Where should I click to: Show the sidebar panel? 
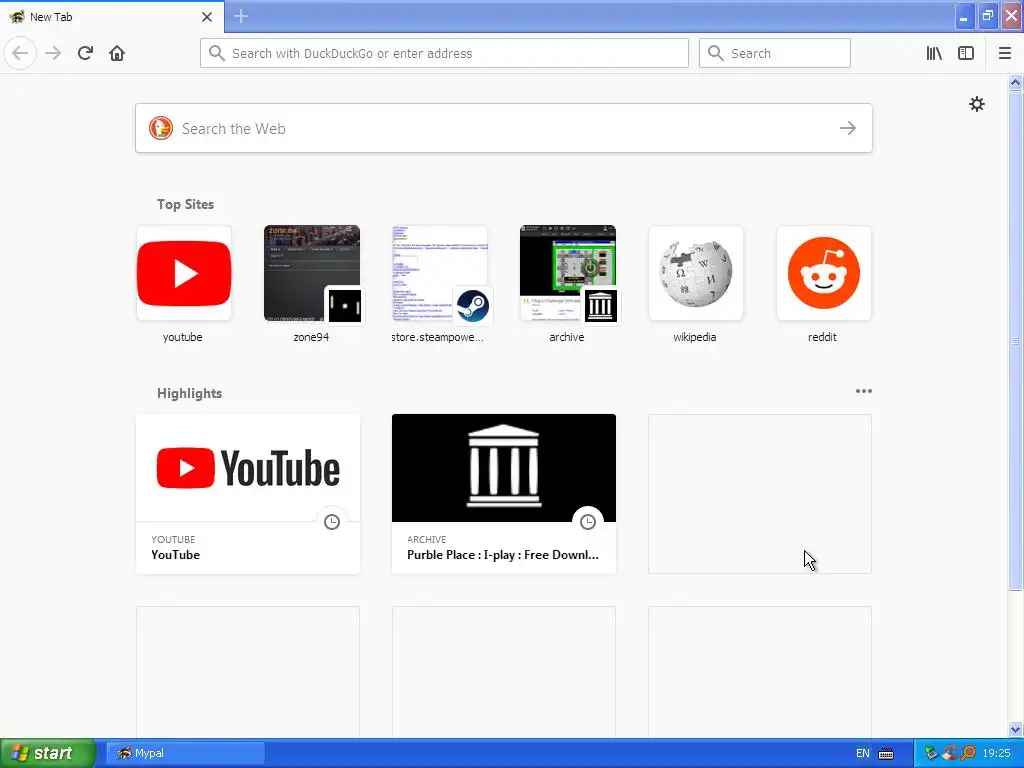(x=966, y=53)
